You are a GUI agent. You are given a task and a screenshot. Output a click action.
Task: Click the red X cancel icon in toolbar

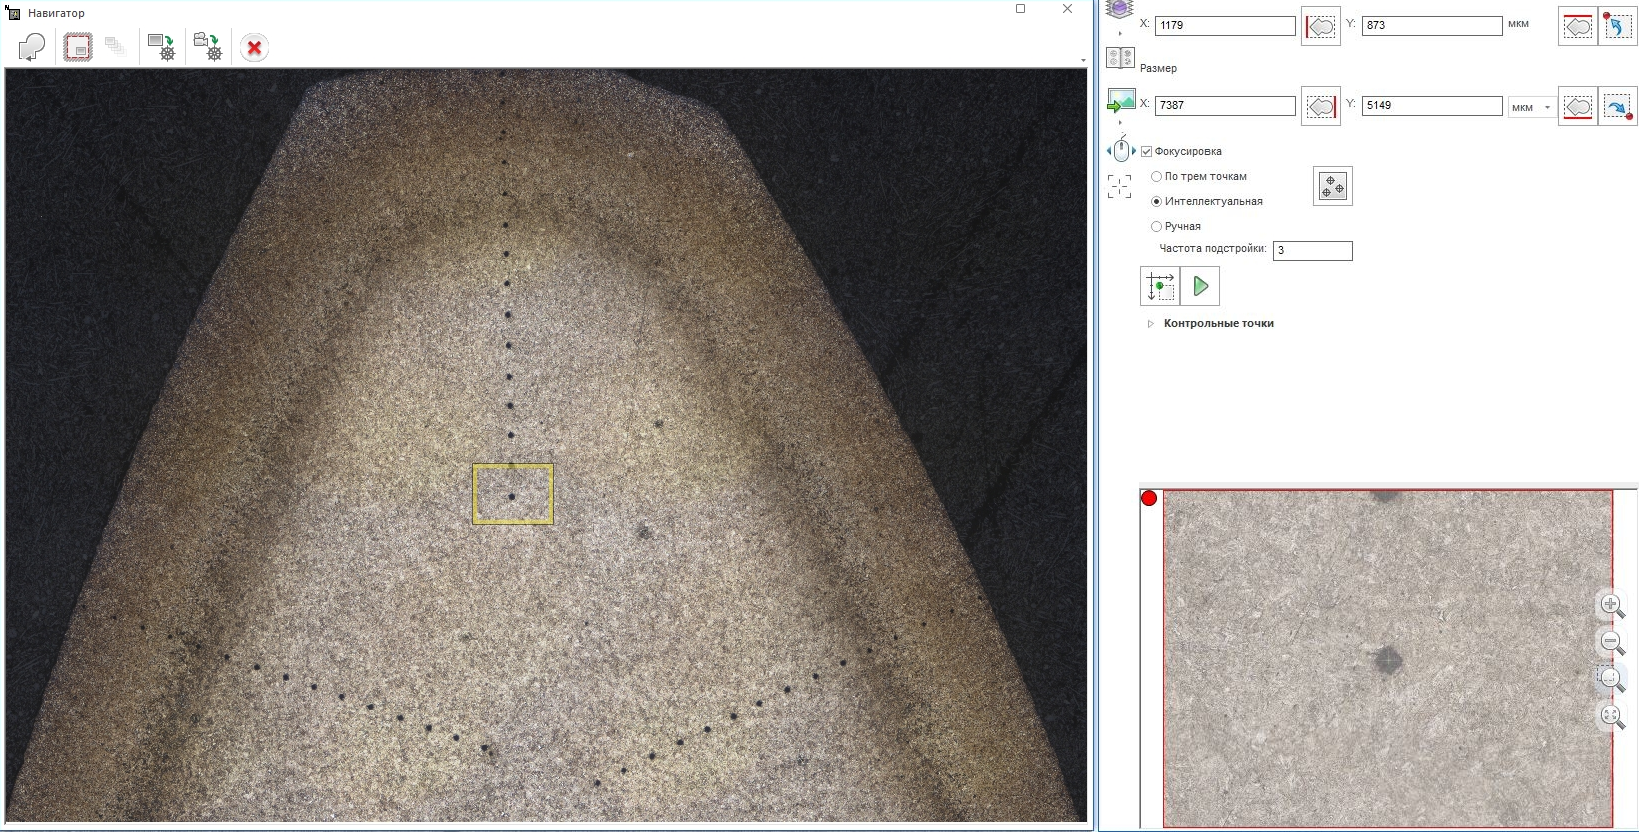pos(255,47)
